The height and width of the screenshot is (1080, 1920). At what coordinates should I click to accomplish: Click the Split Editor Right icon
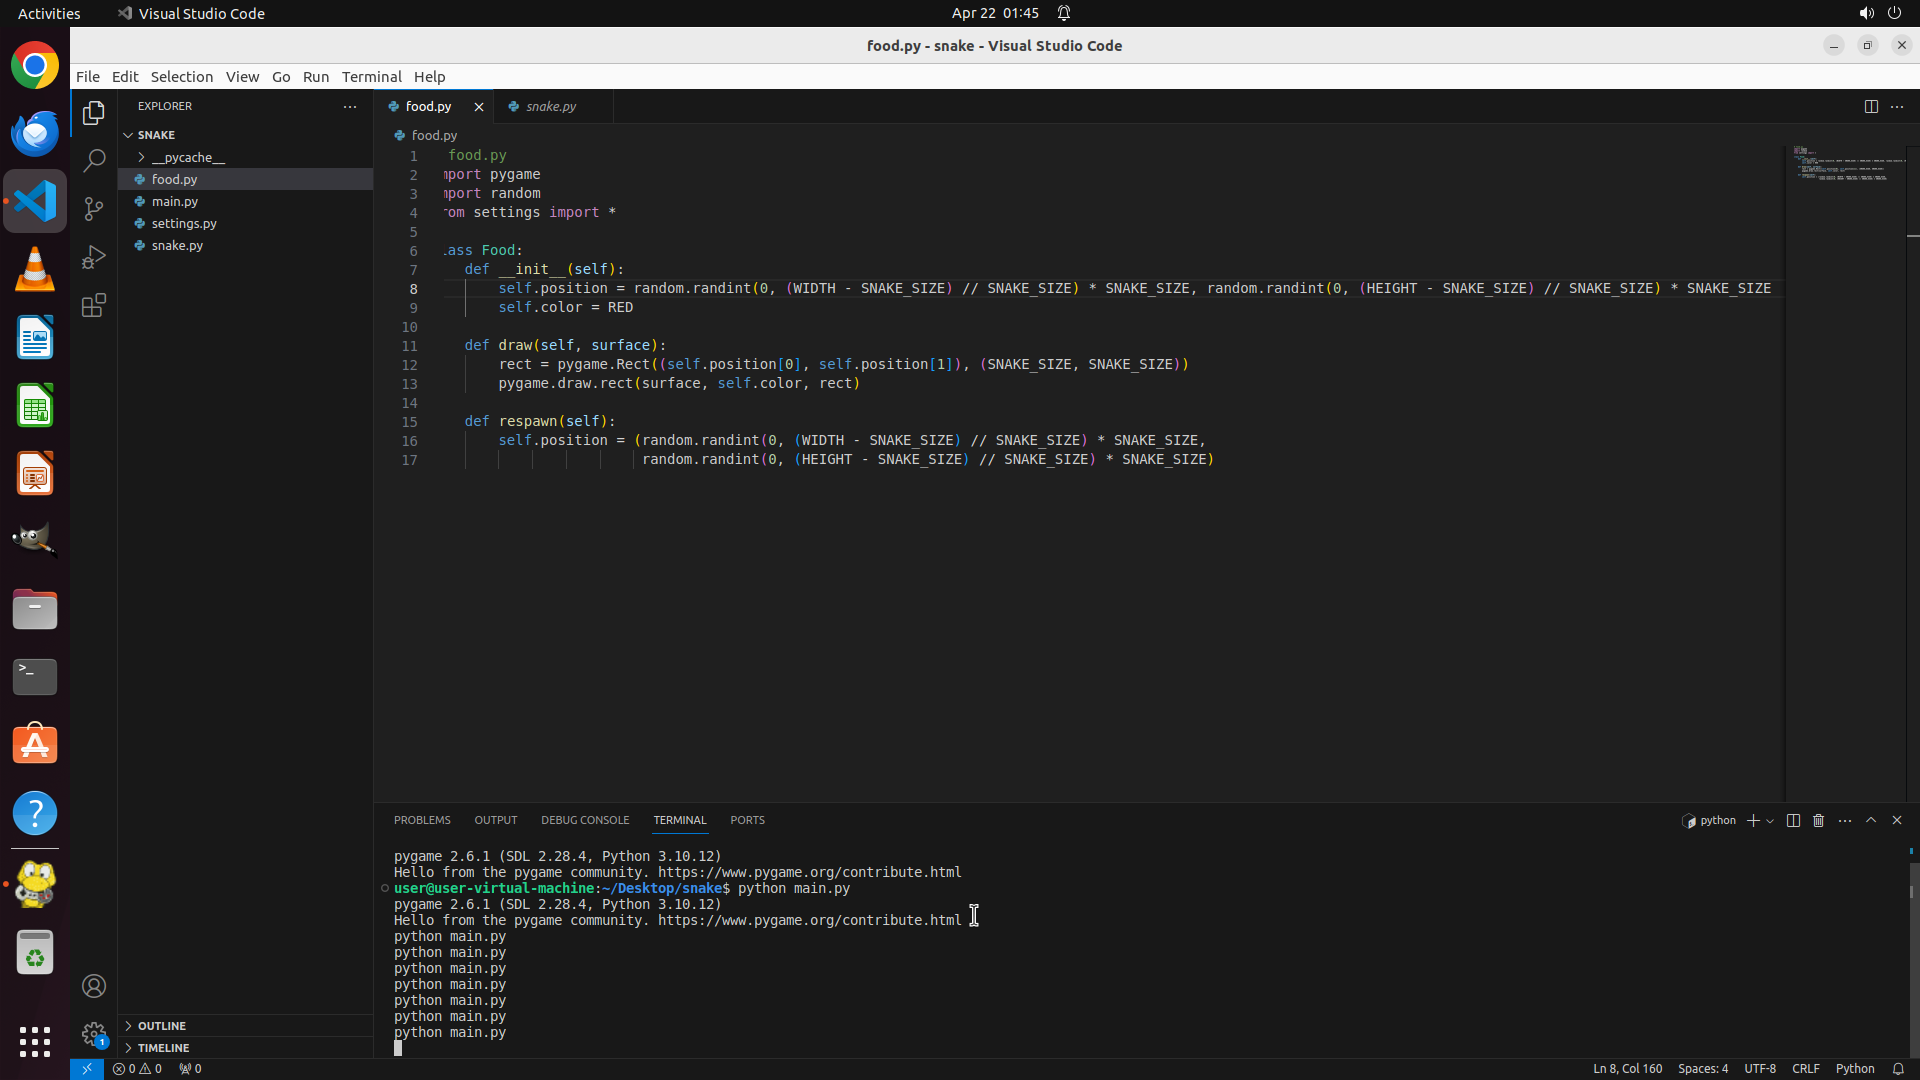coord(1871,106)
